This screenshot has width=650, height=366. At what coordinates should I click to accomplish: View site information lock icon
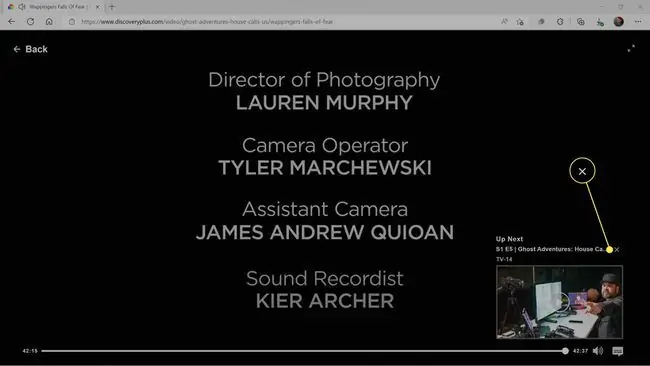coord(72,22)
